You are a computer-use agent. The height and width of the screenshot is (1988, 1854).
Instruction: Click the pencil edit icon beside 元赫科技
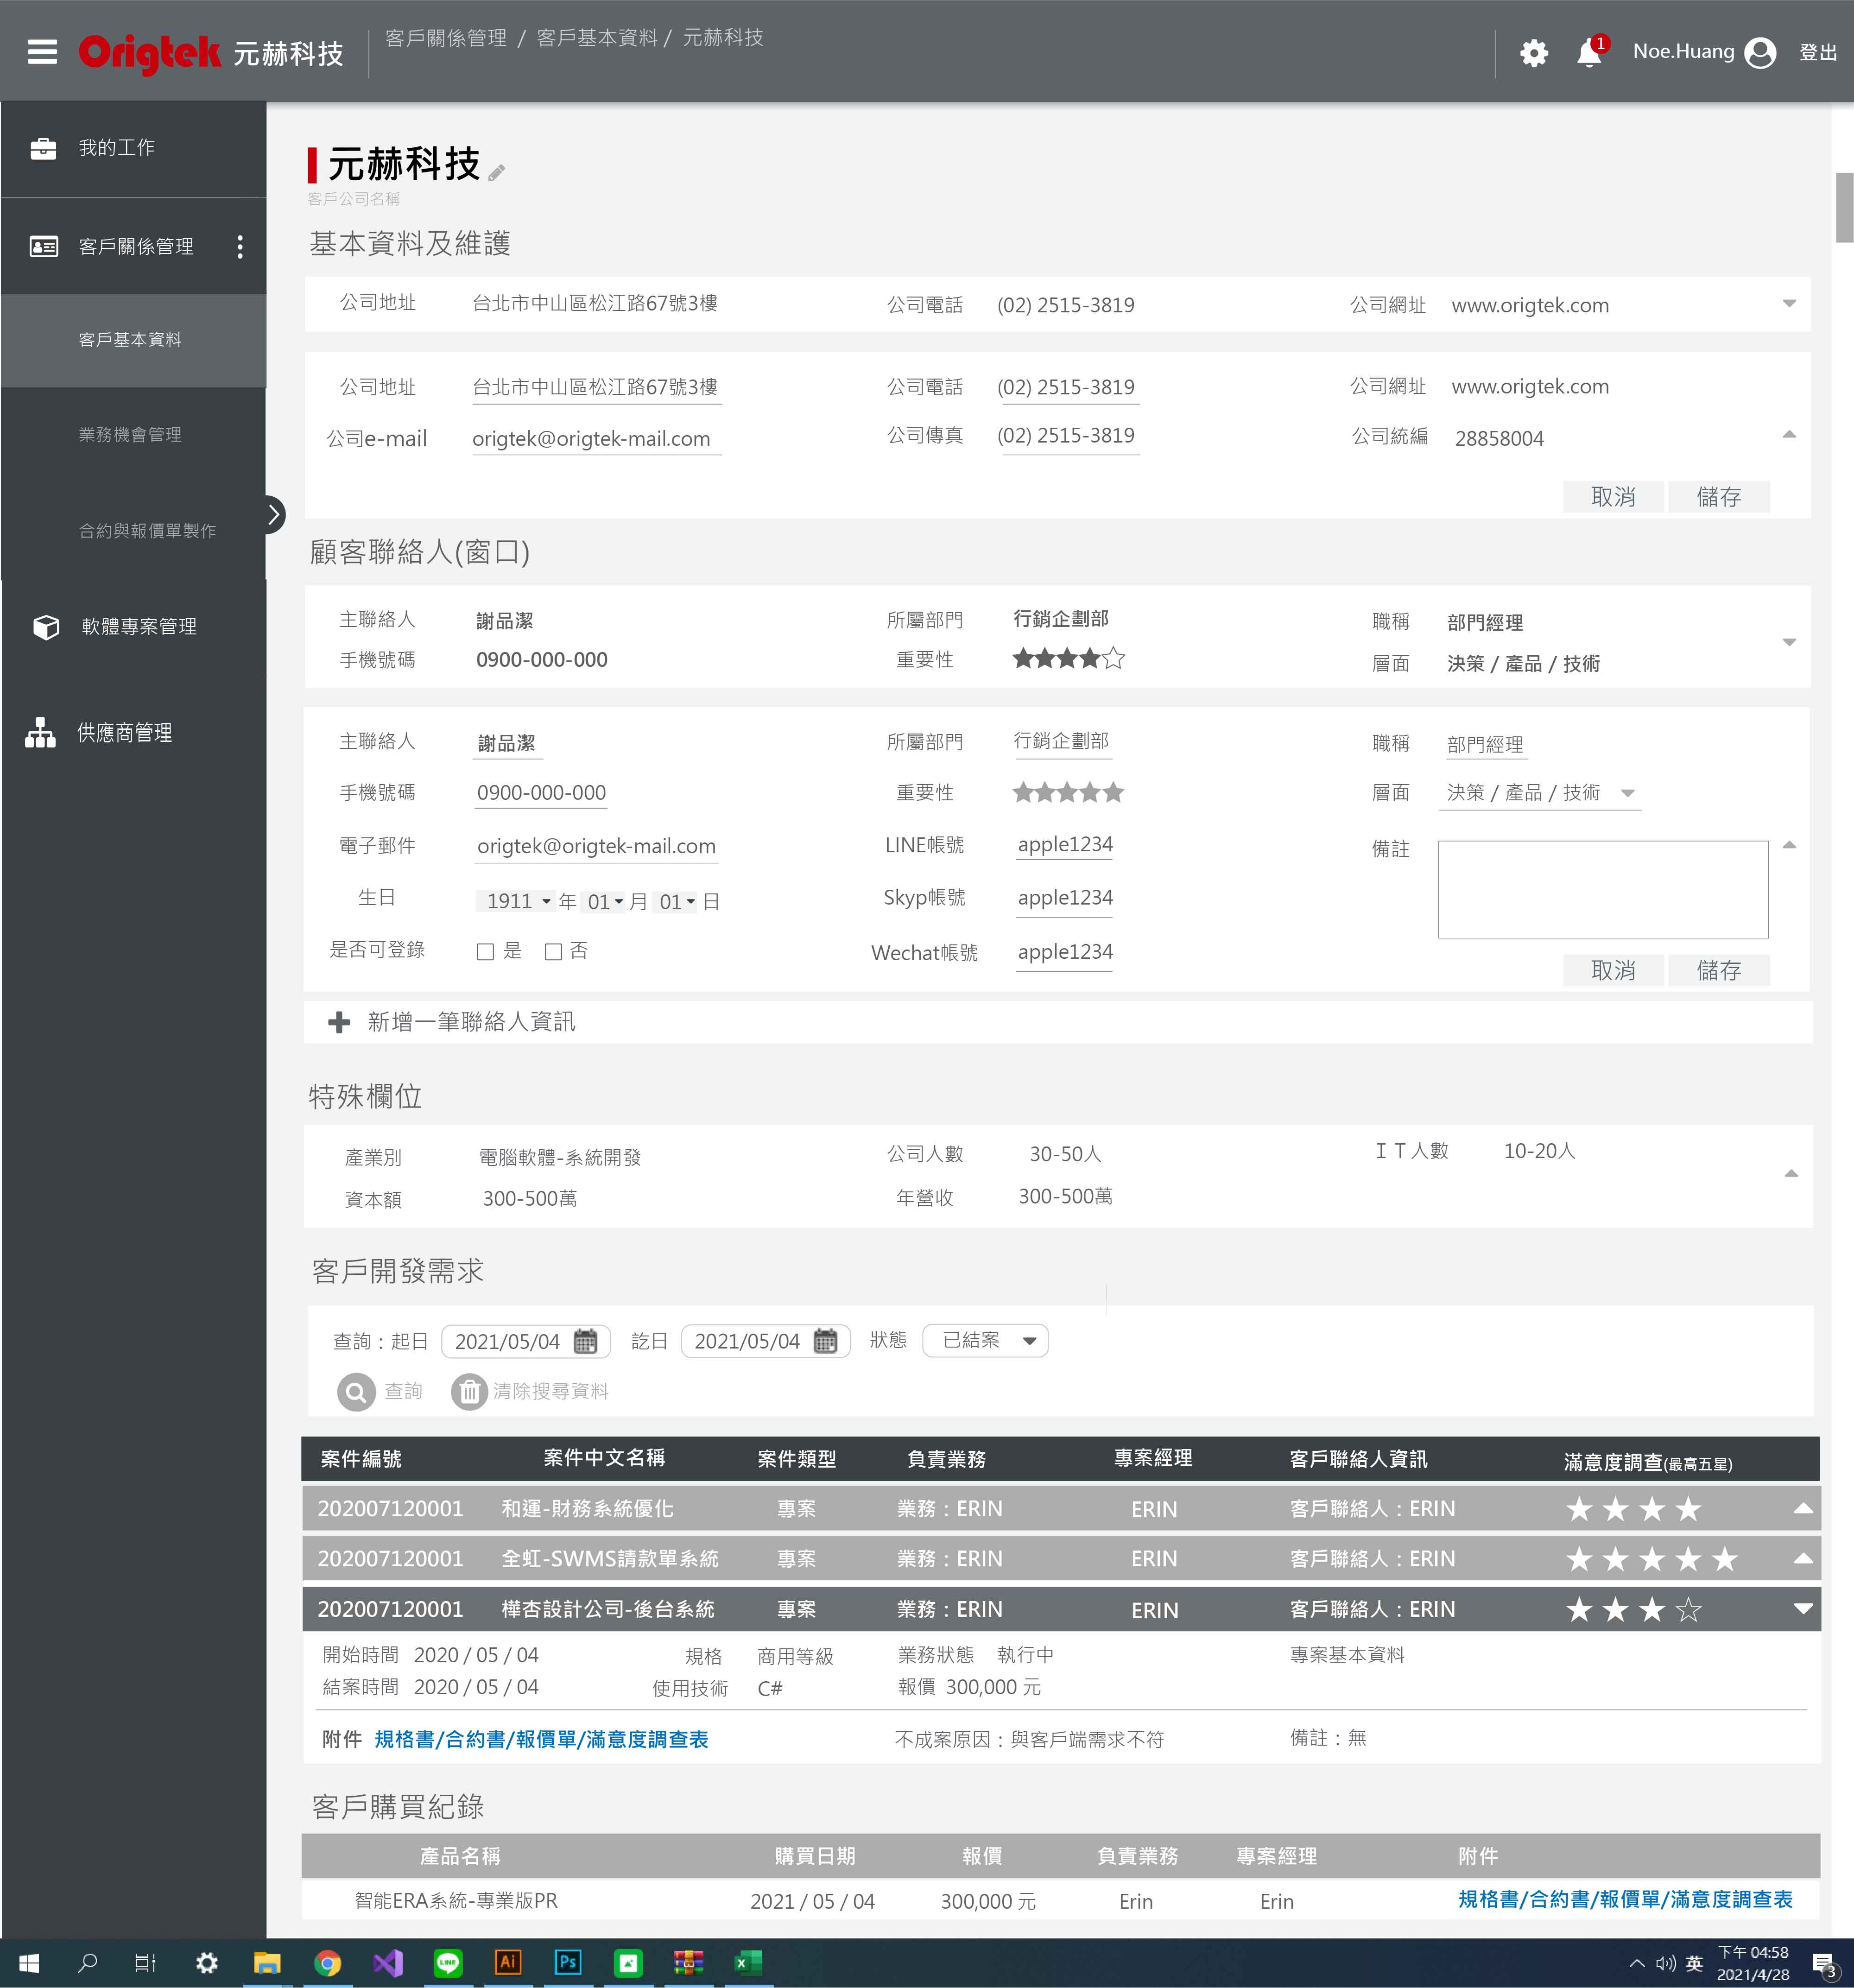tap(497, 172)
